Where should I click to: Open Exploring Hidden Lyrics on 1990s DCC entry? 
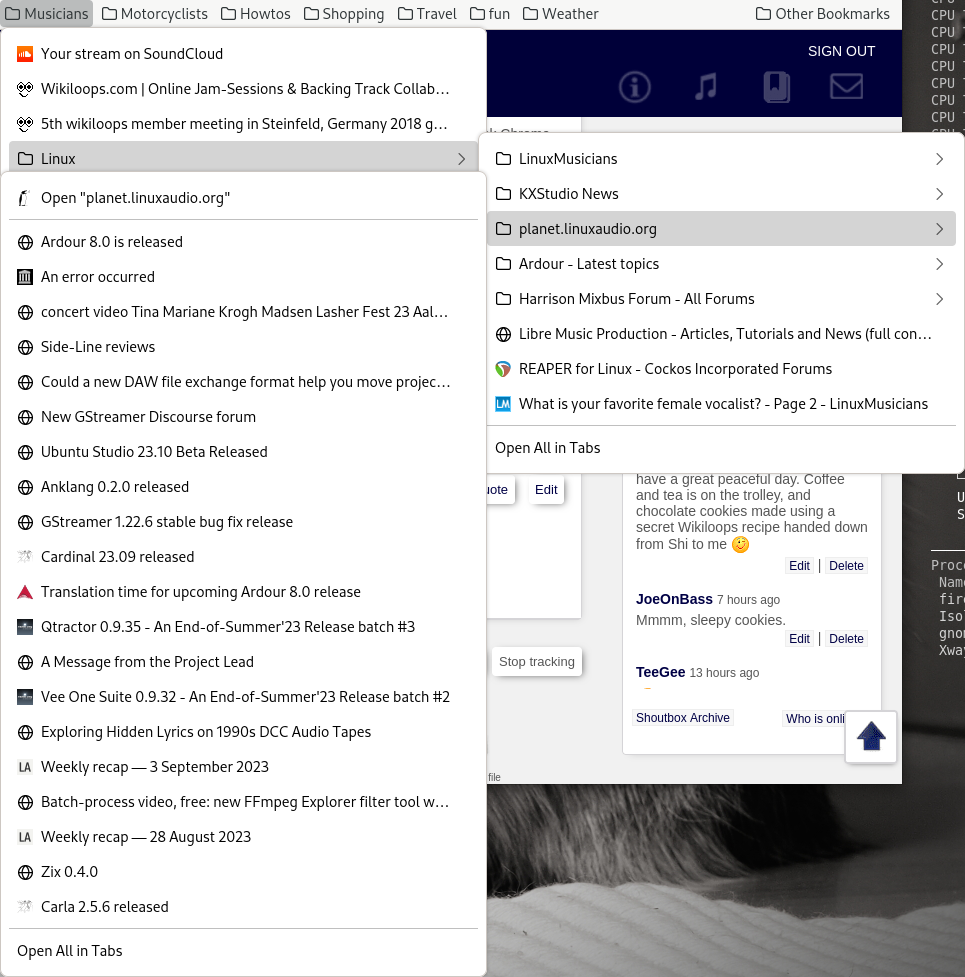pyautogui.click(x=244, y=732)
